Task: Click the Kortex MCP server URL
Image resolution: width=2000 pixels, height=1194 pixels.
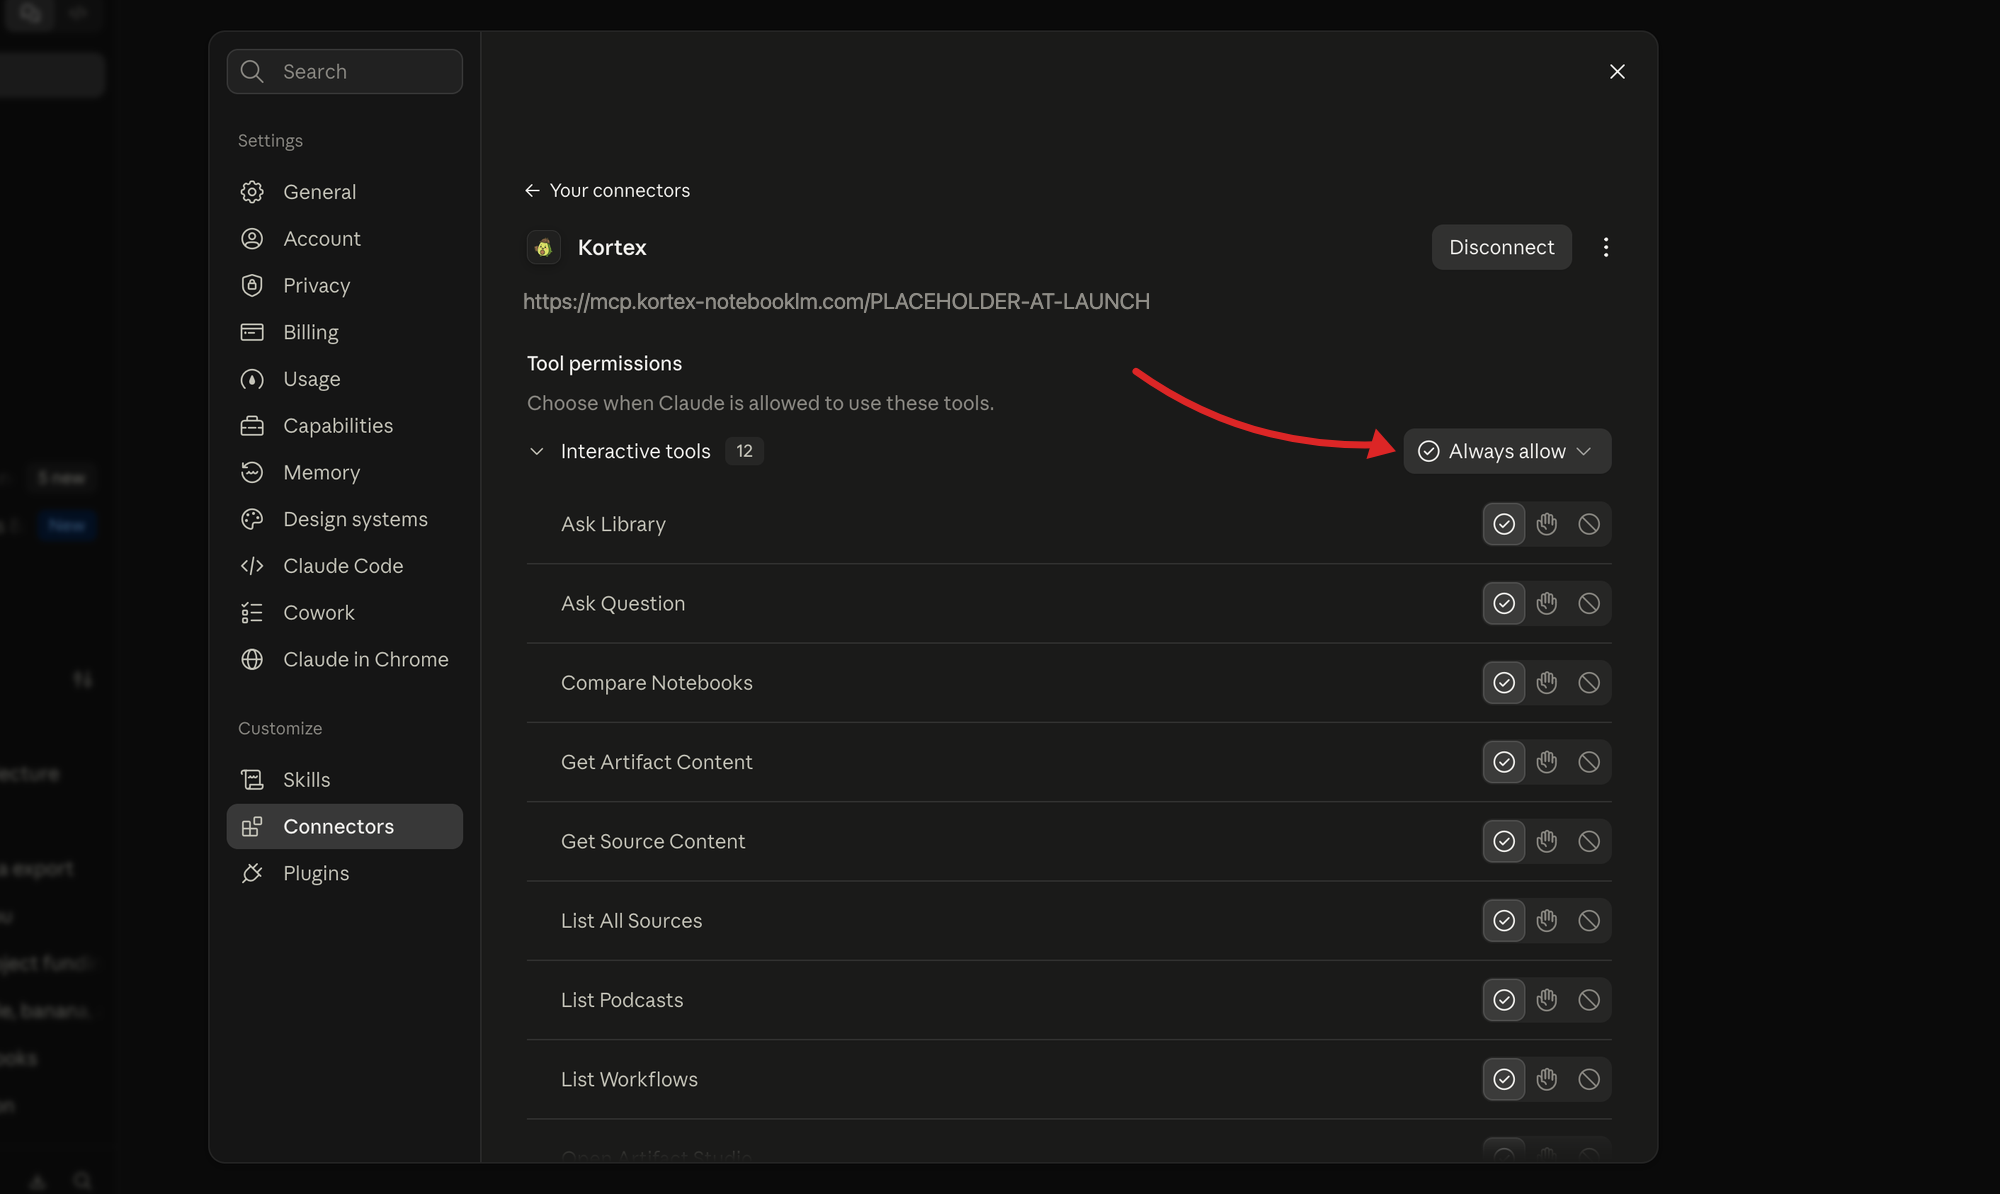Action: tap(836, 301)
